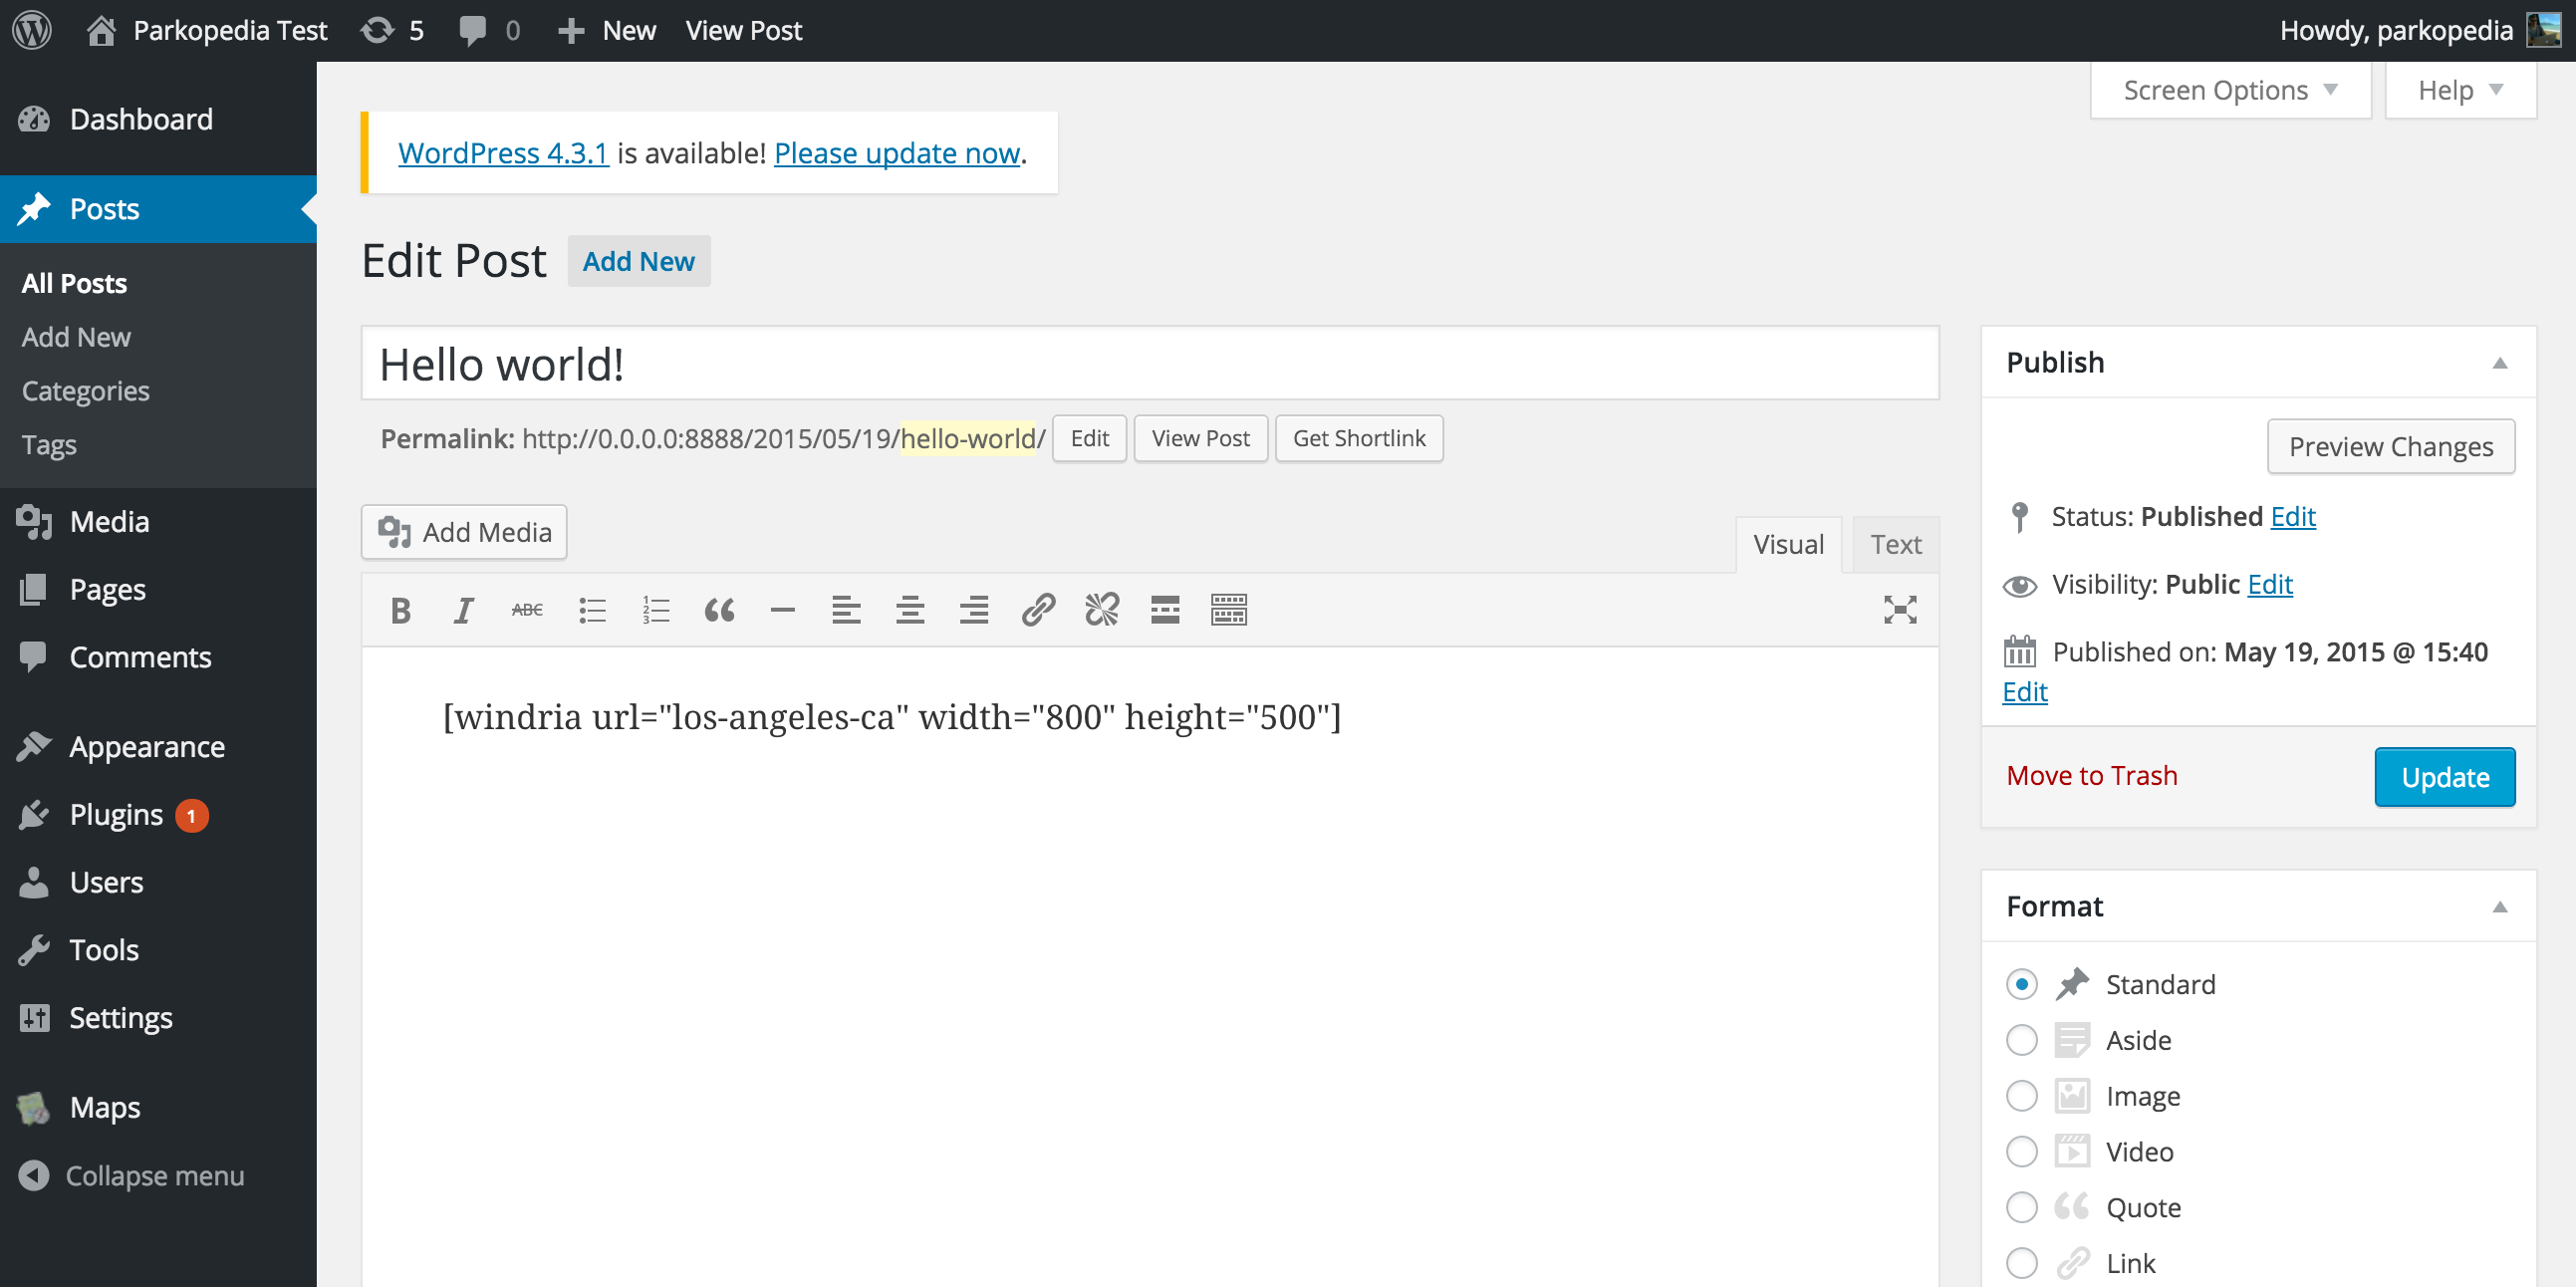Click Add New button beside Edit Post
The image size is (2576, 1287).
tap(639, 261)
